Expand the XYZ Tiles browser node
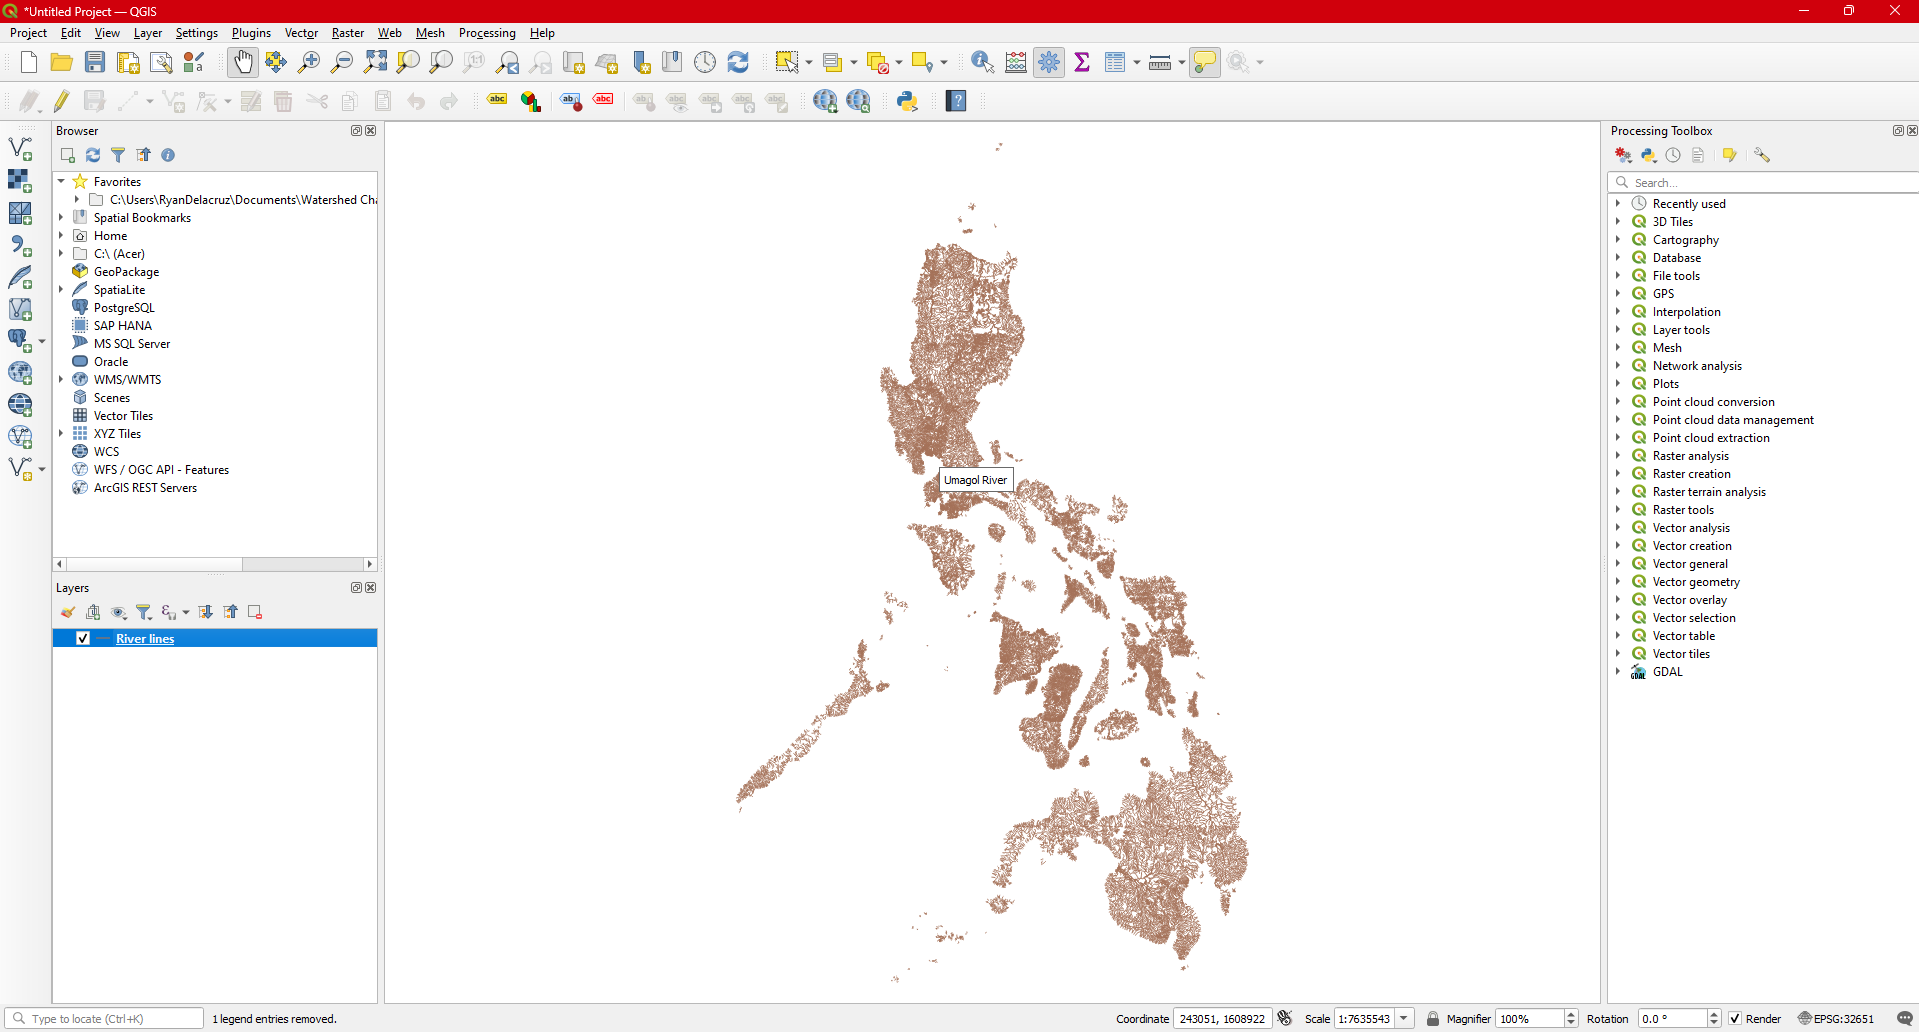Viewport: 1919px width, 1032px height. [62, 434]
